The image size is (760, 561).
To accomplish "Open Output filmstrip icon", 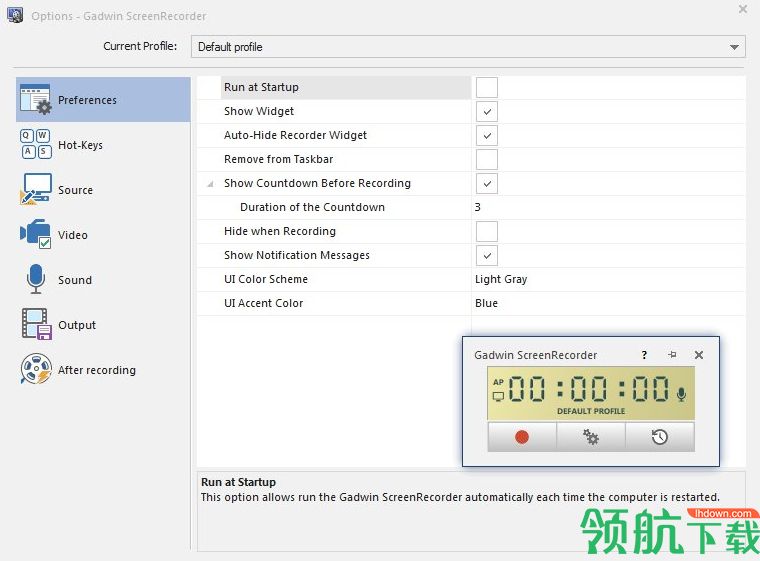I will click(36, 324).
